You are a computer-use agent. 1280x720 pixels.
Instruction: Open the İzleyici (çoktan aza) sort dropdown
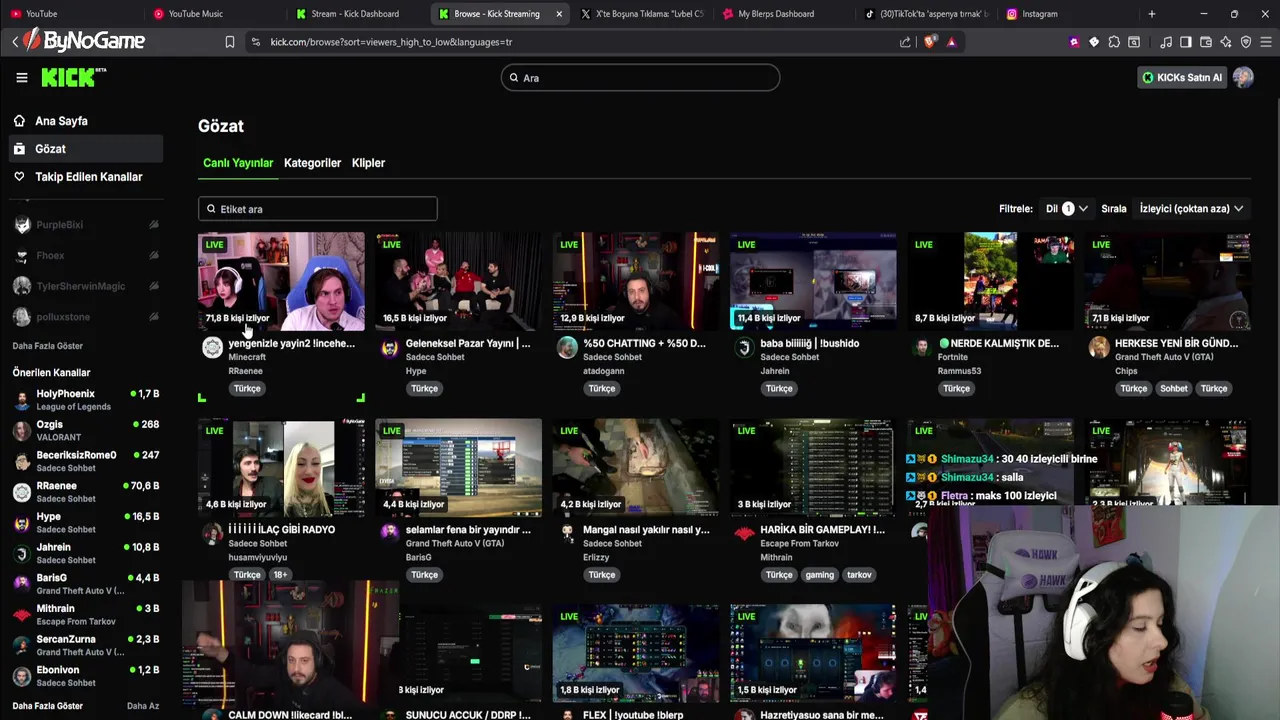pos(1191,208)
